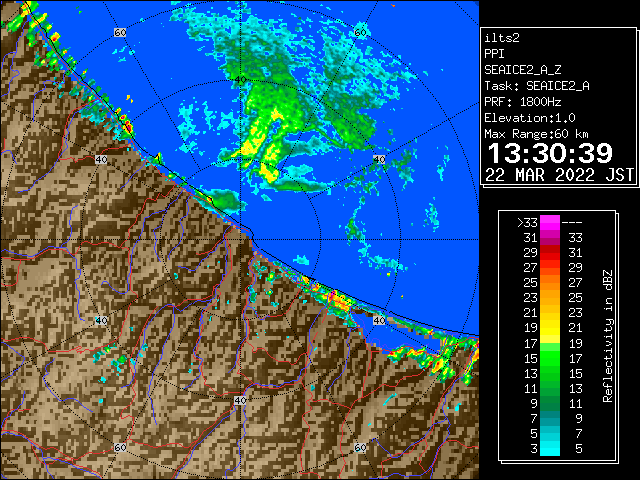Click the "---" legend label

click(572, 223)
